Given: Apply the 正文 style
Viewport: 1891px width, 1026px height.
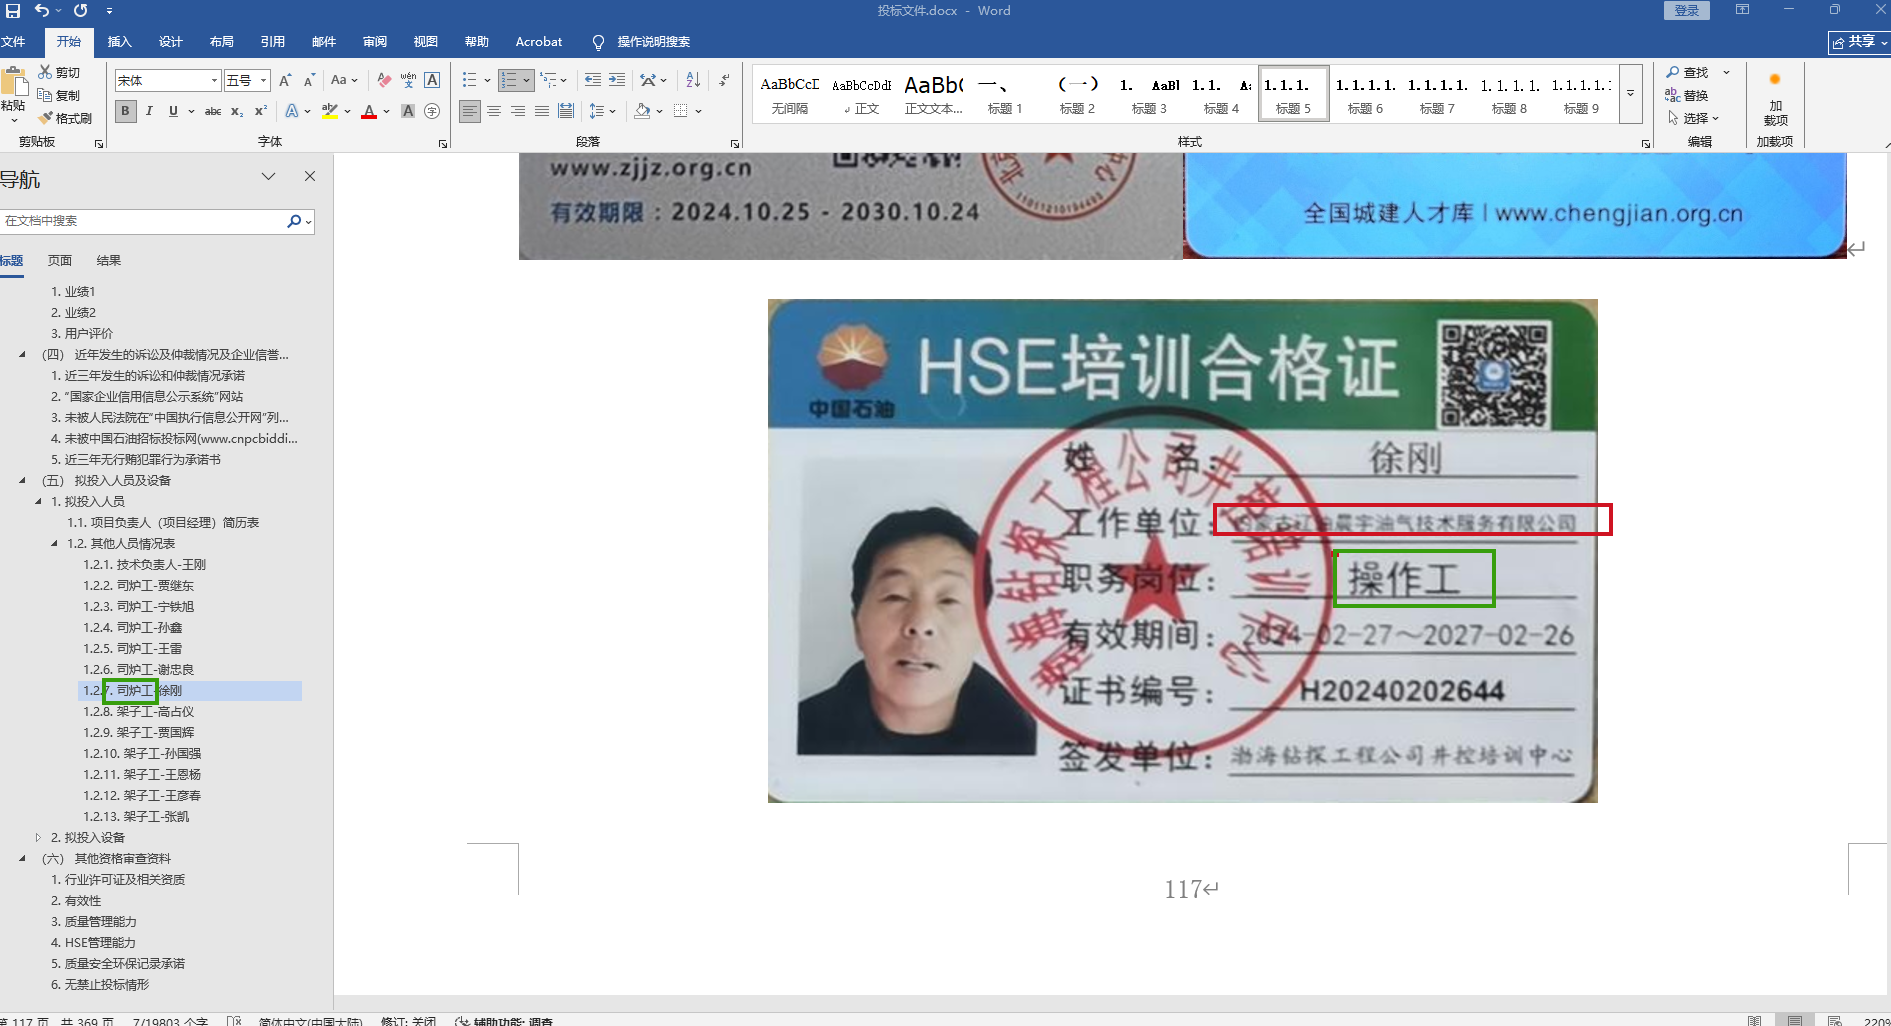Looking at the screenshot, I should 861,93.
